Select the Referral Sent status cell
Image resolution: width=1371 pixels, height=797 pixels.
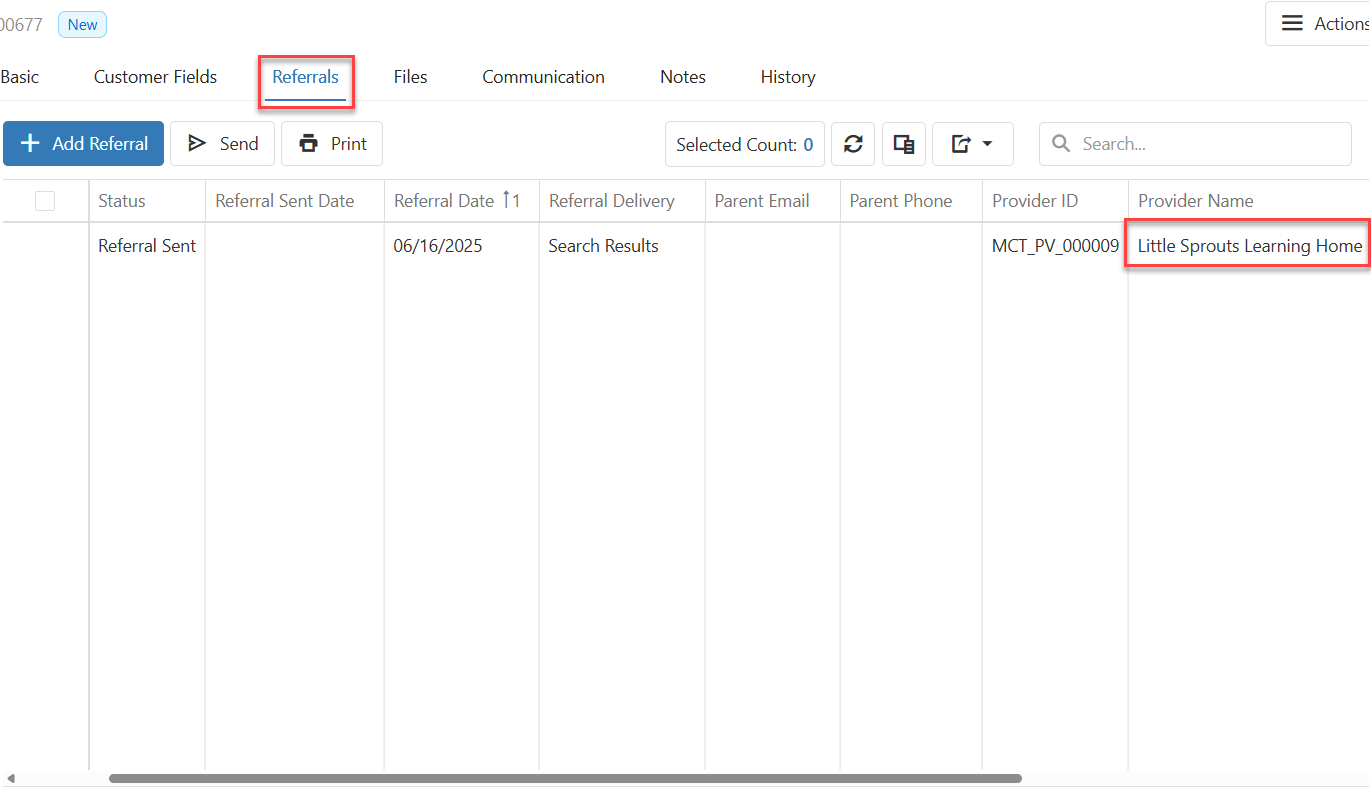(x=147, y=246)
